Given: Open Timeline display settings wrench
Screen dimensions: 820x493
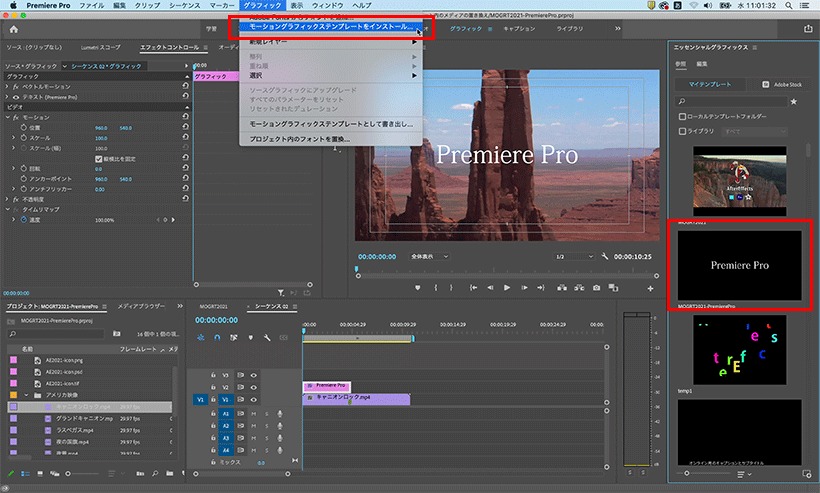Looking at the screenshot, I should (267, 338).
